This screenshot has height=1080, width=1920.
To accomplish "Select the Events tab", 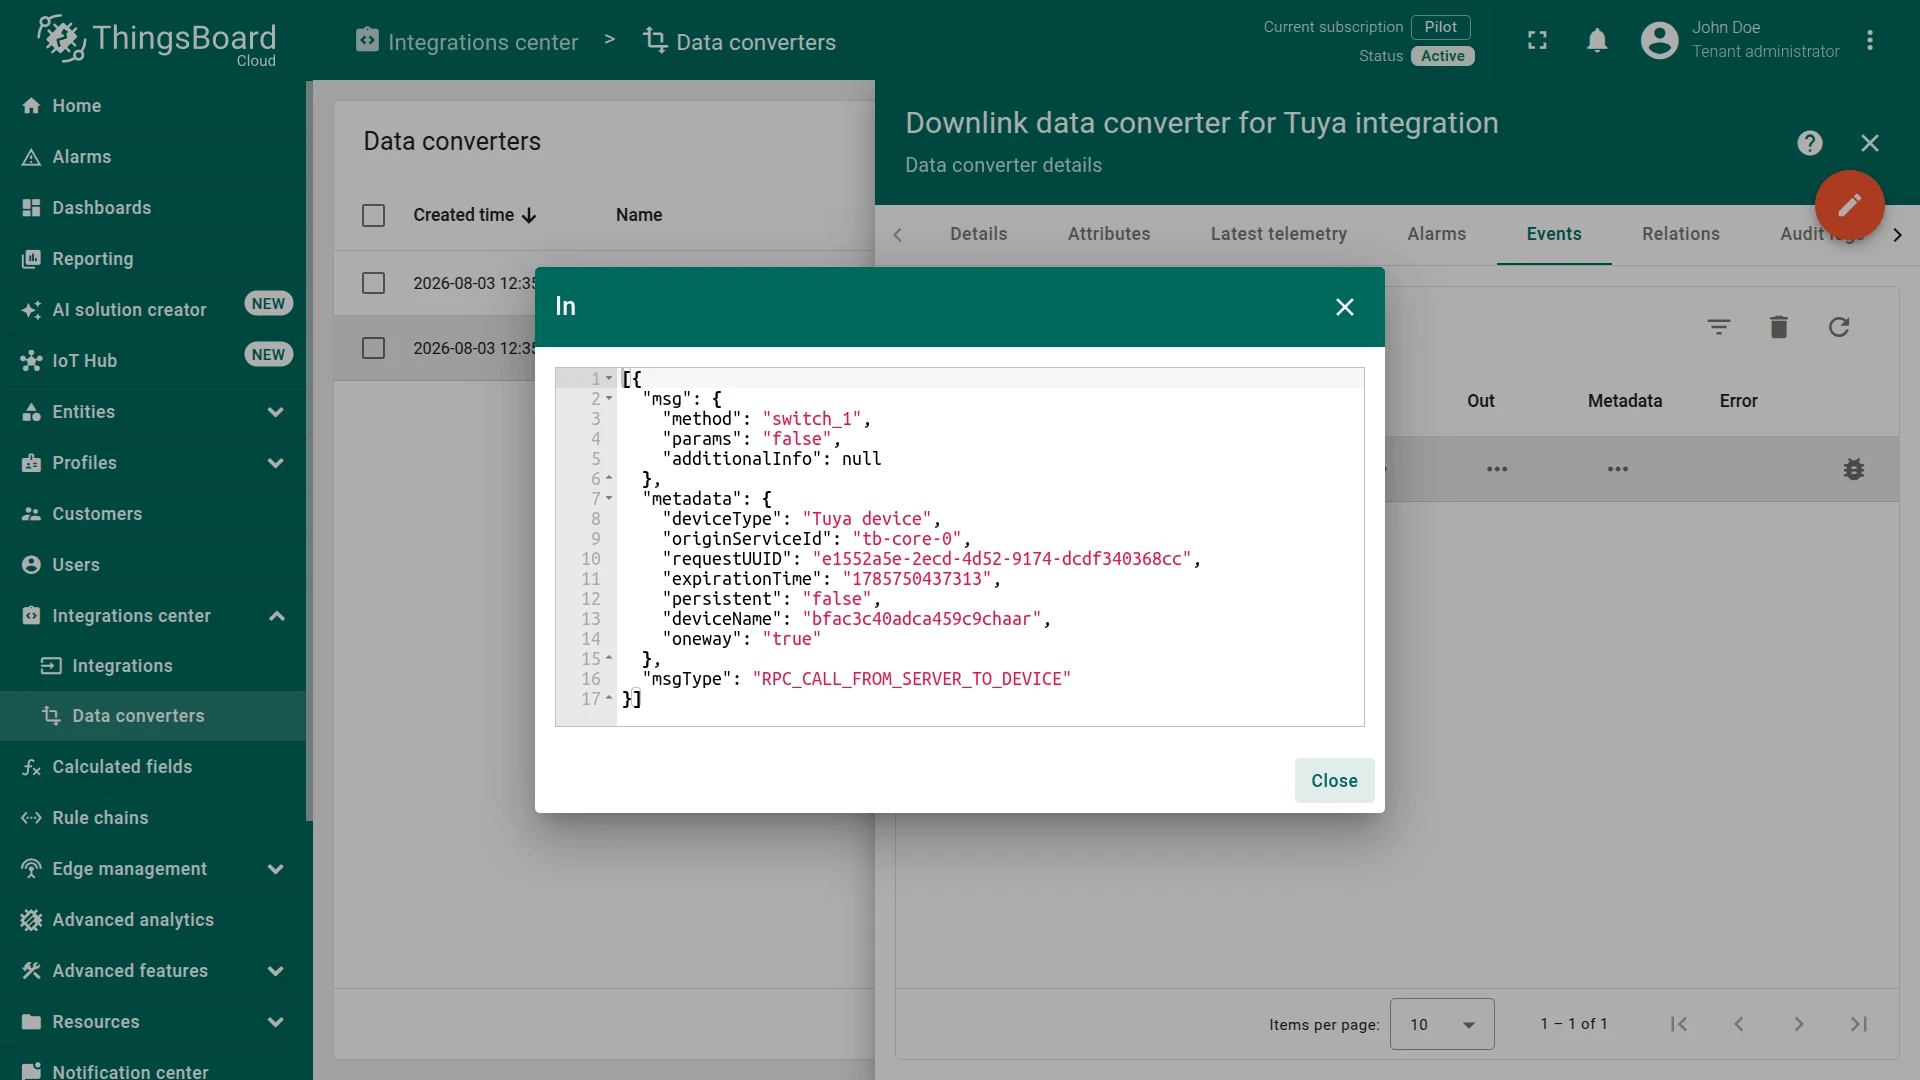I will (x=1553, y=234).
